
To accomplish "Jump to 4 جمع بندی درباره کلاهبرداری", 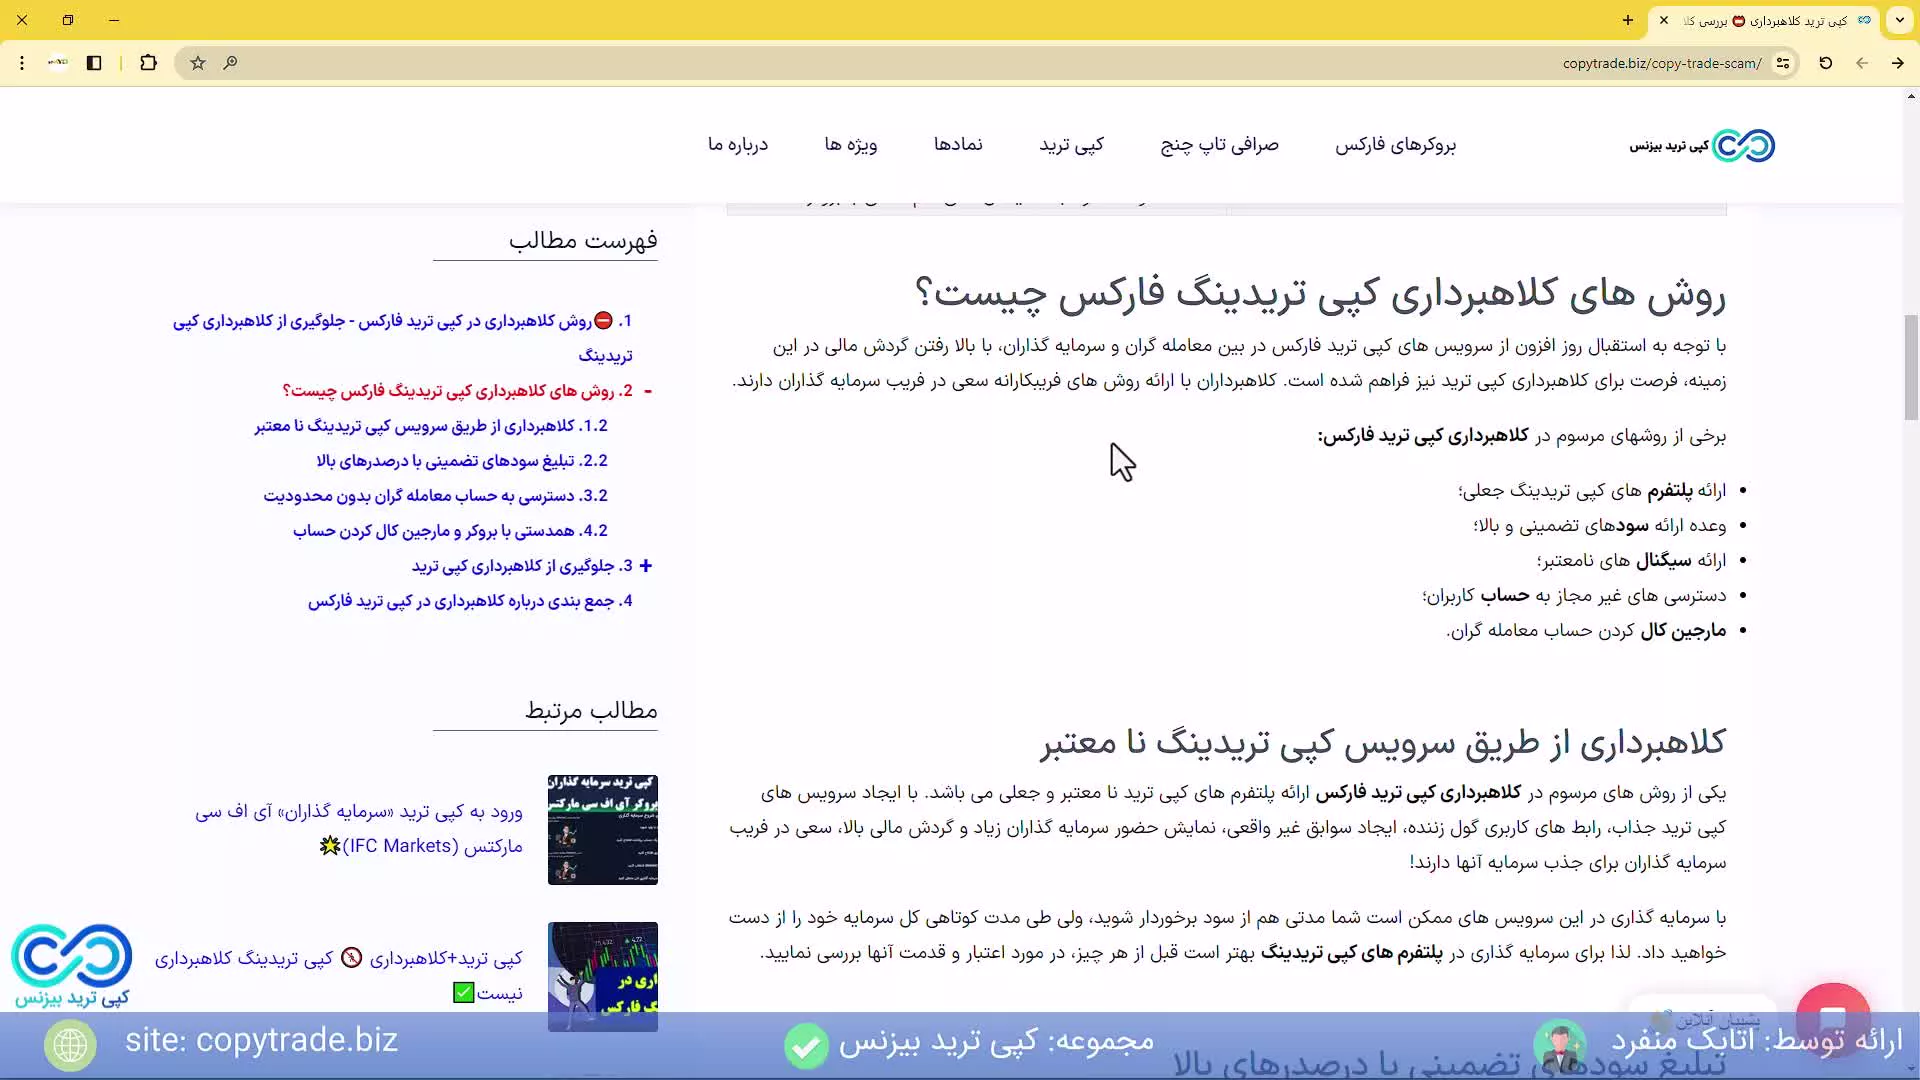I will point(470,601).
